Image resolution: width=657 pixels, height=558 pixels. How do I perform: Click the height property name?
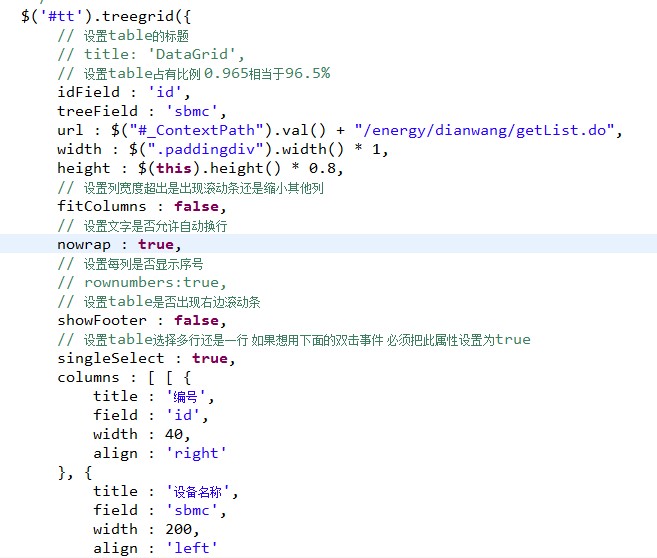pyautogui.click(x=84, y=168)
